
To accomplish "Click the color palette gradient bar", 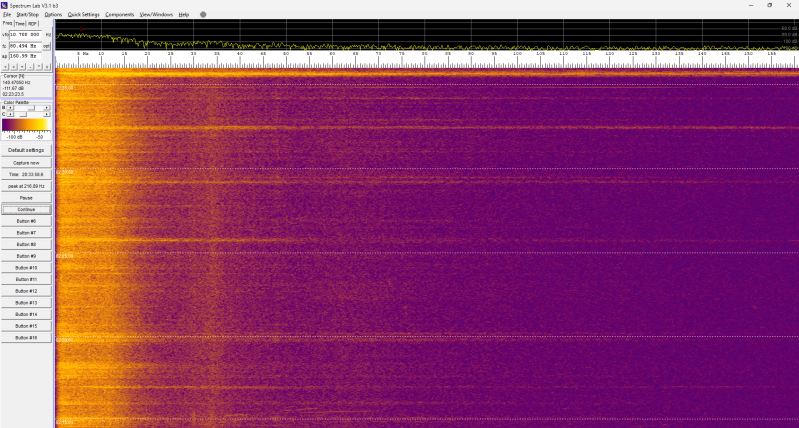I will pyautogui.click(x=25, y=125).
